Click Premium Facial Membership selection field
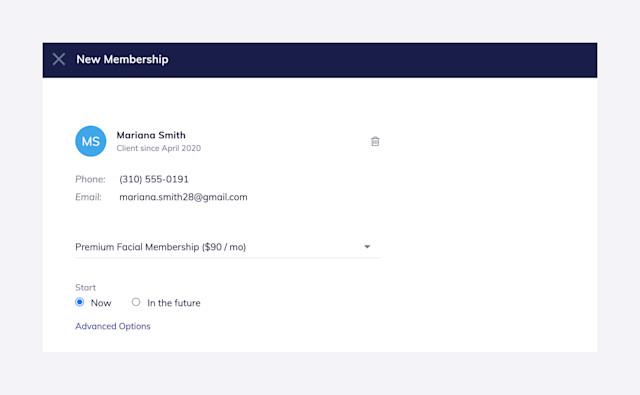Viewport: 640px width, 395px height. pyautogui.click(x=228, y=247)
